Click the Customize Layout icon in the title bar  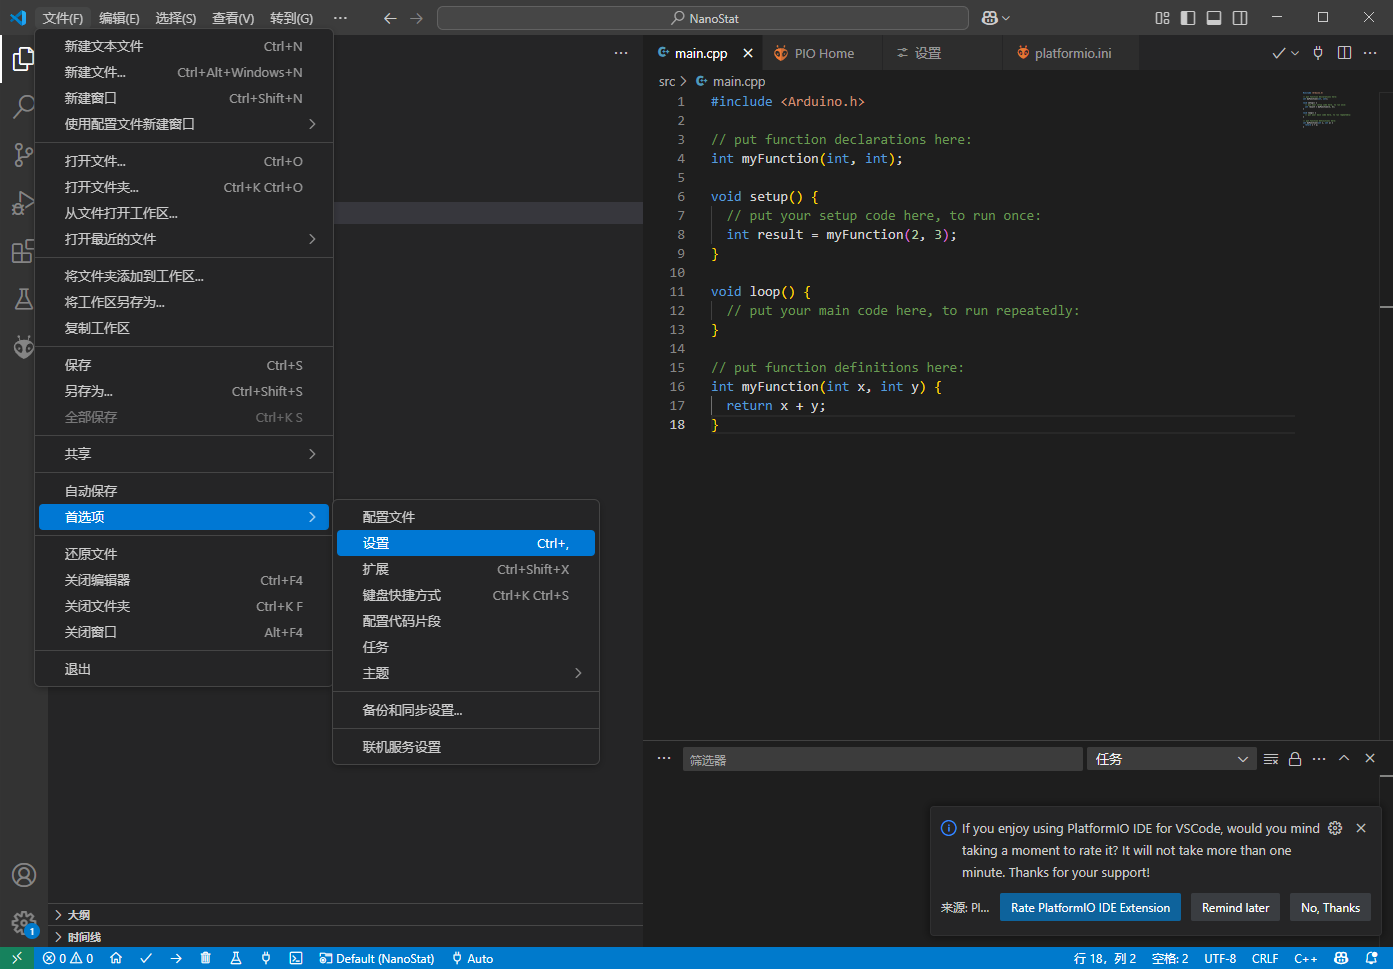click(1162, 18)
